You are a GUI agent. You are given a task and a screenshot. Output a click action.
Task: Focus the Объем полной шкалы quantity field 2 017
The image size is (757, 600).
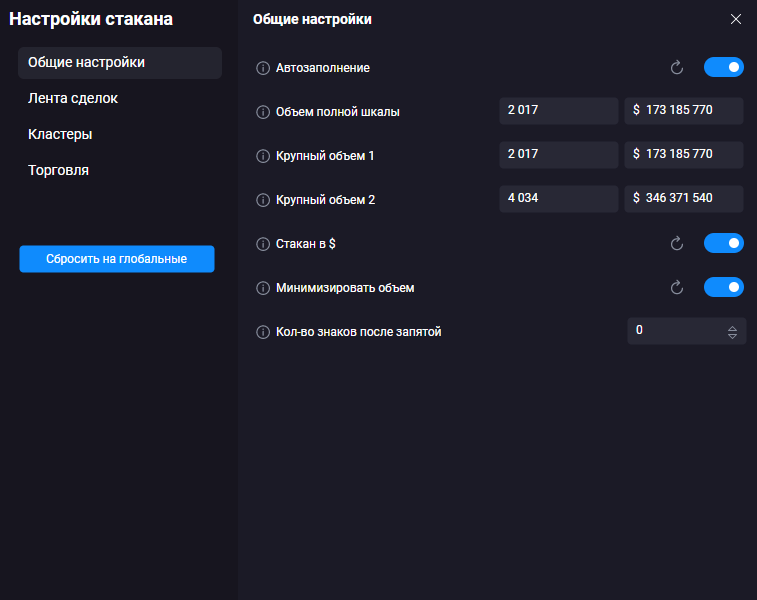pyautogui.click(x=559, y=111)
